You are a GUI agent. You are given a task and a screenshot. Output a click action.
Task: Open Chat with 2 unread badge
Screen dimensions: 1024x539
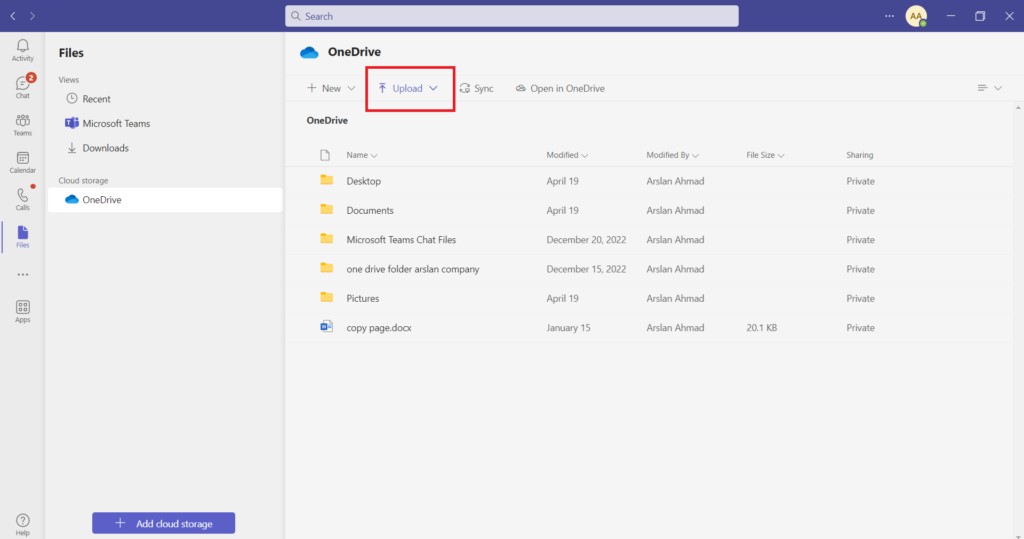(x=22, y=86)
